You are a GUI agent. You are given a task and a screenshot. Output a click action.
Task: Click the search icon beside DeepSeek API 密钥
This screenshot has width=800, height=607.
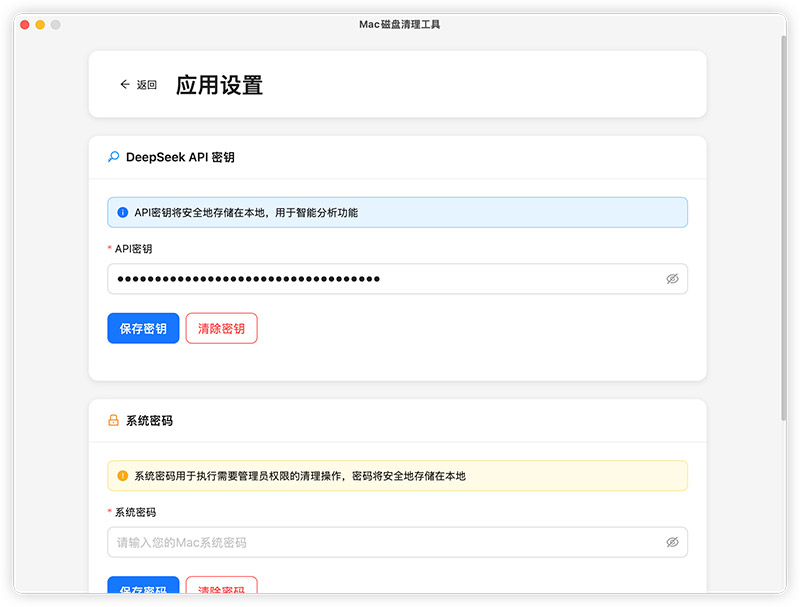tap(114, 157)
